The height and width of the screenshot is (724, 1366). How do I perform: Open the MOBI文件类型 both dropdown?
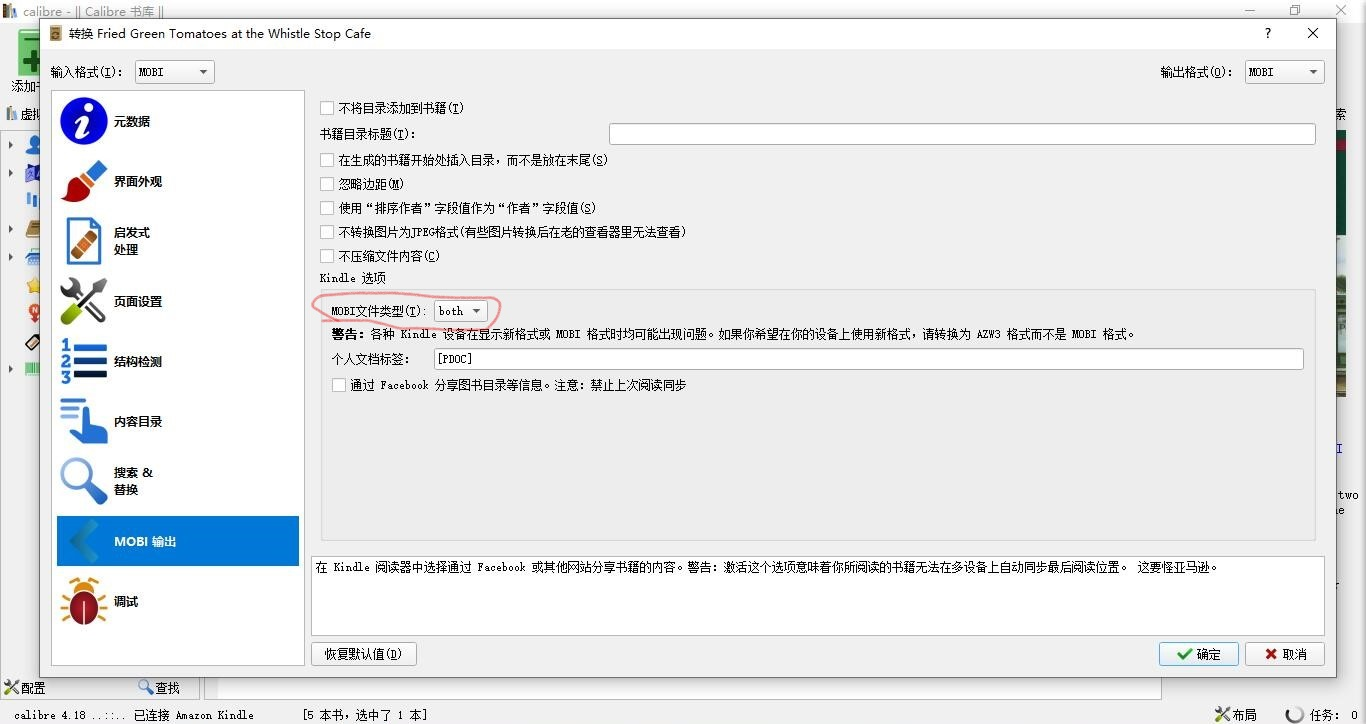461,311
